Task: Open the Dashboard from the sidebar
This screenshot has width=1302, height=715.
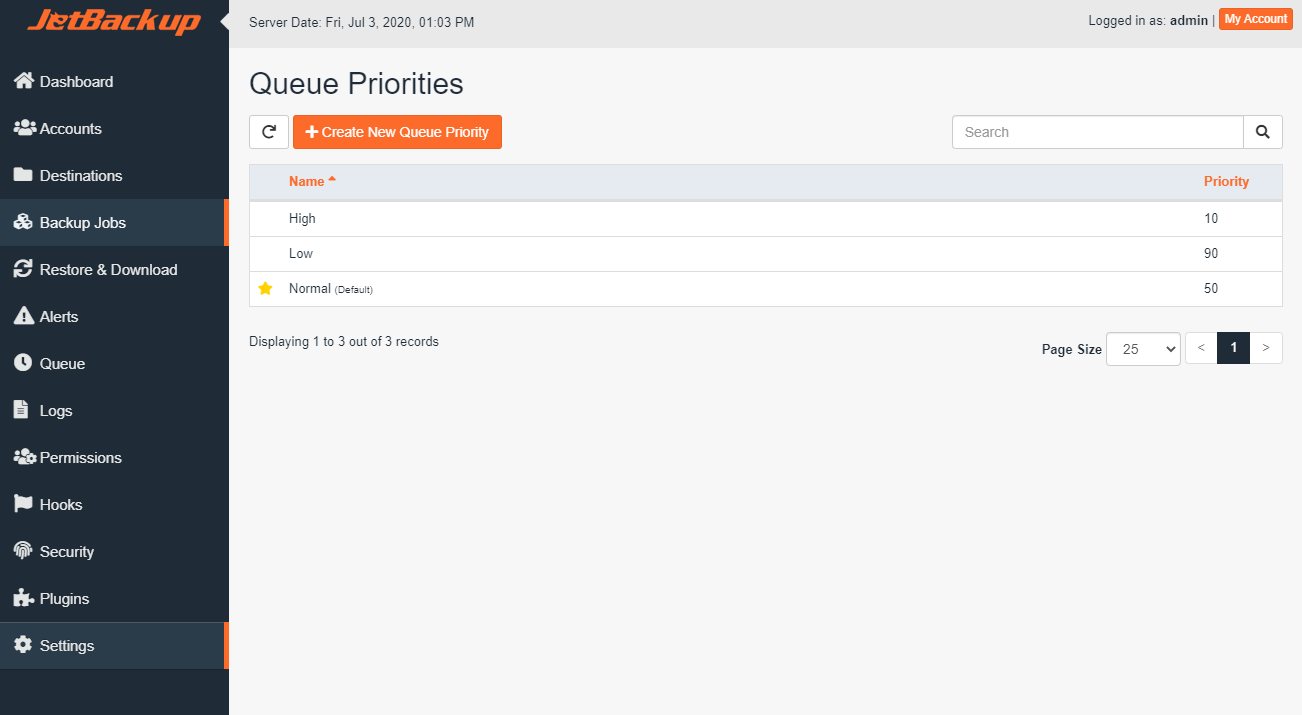Action: point(75,81)
